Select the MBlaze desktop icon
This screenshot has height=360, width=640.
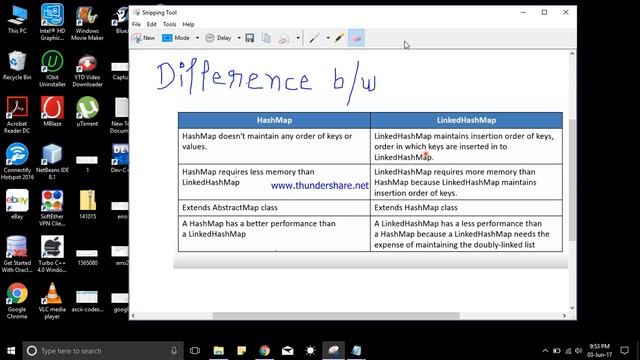point(52,112)
